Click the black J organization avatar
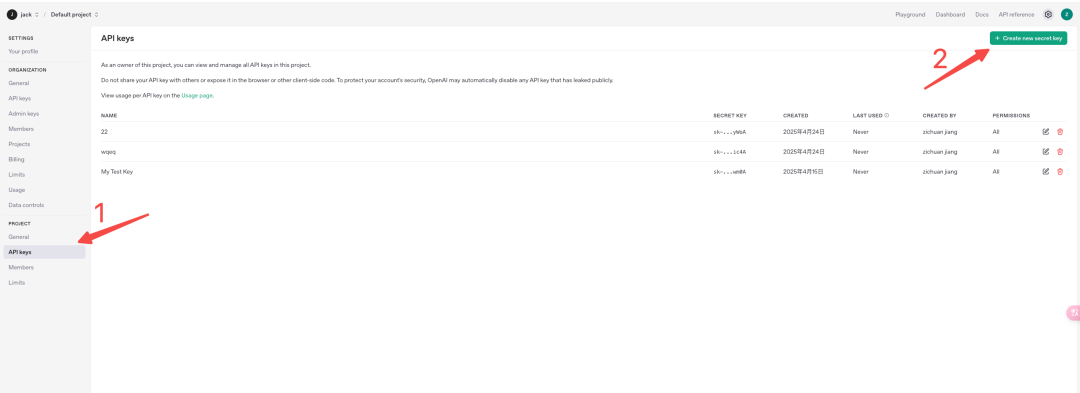 click(x=12, y=14)
